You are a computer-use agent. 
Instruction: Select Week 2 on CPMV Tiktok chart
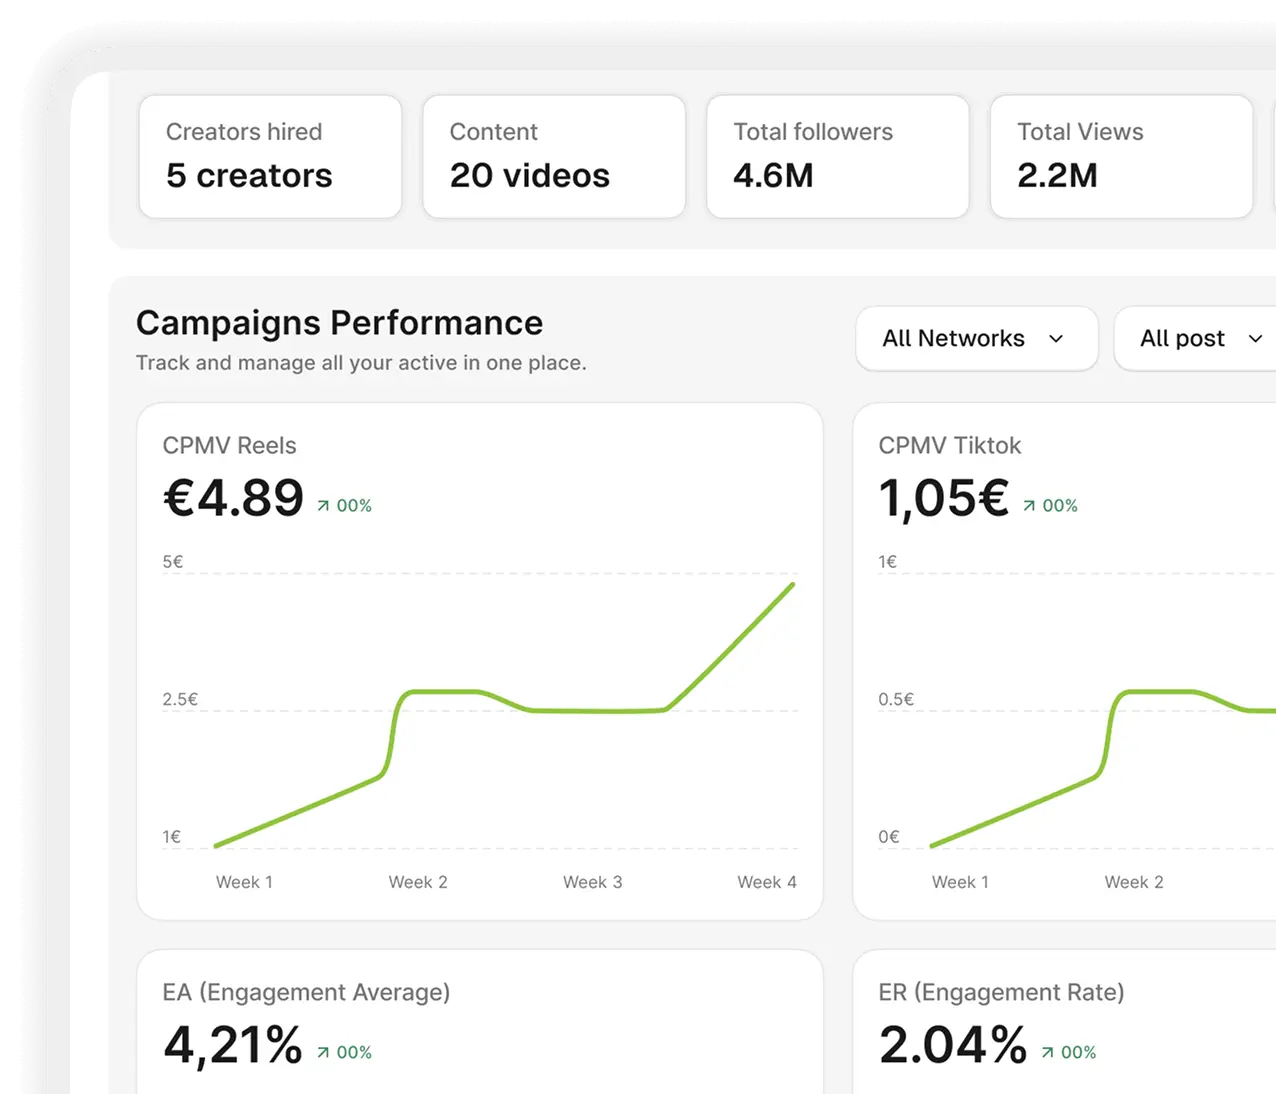click(1134, 882)
